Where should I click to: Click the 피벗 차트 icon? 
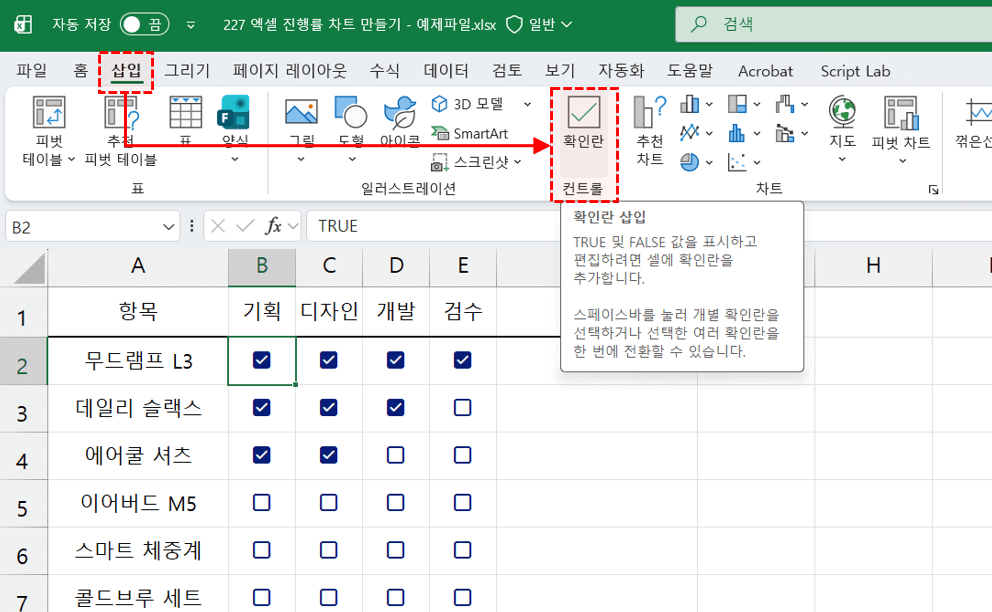[900, 113]
